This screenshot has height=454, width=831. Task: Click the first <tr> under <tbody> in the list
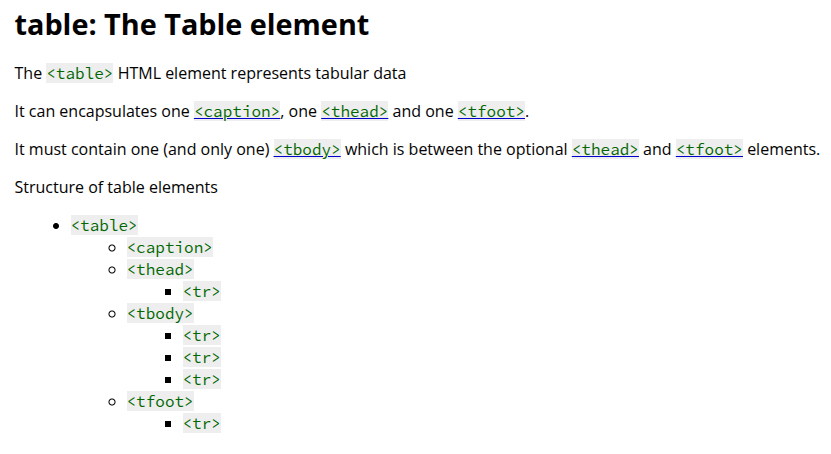pos(201,336)
